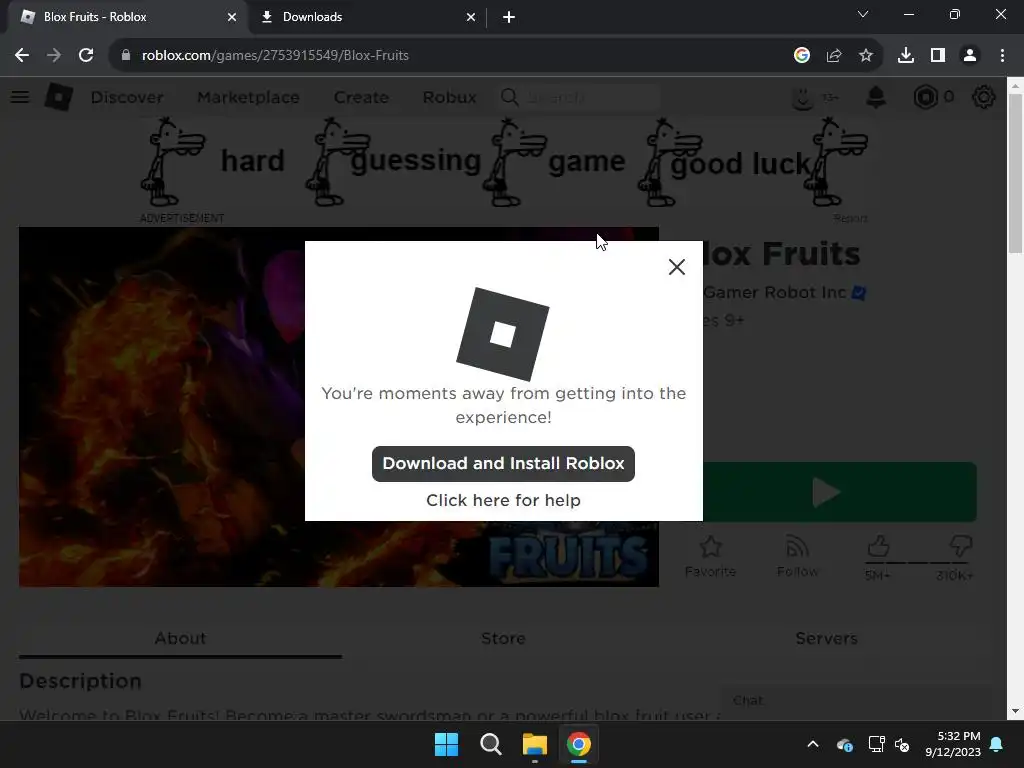Click the page vertical scrollbar thumb

tap(1015, 173)
